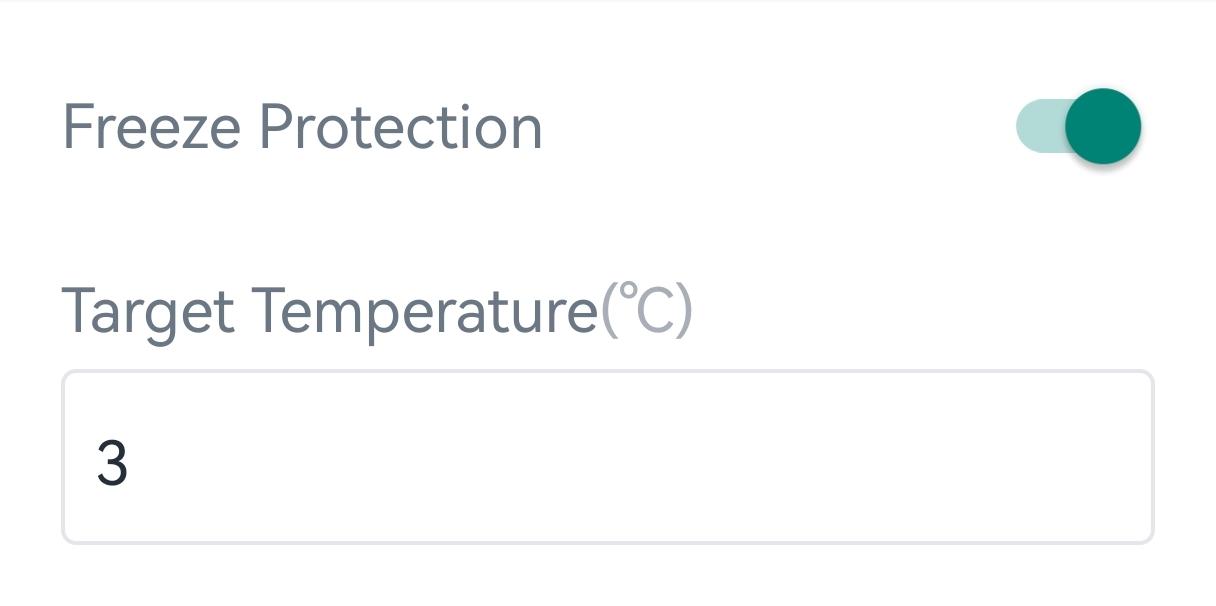The width and height of the screenshot is (1216, 606).
Task: Disable Freeze Protection using the green switch
Action: point(1080,126)
